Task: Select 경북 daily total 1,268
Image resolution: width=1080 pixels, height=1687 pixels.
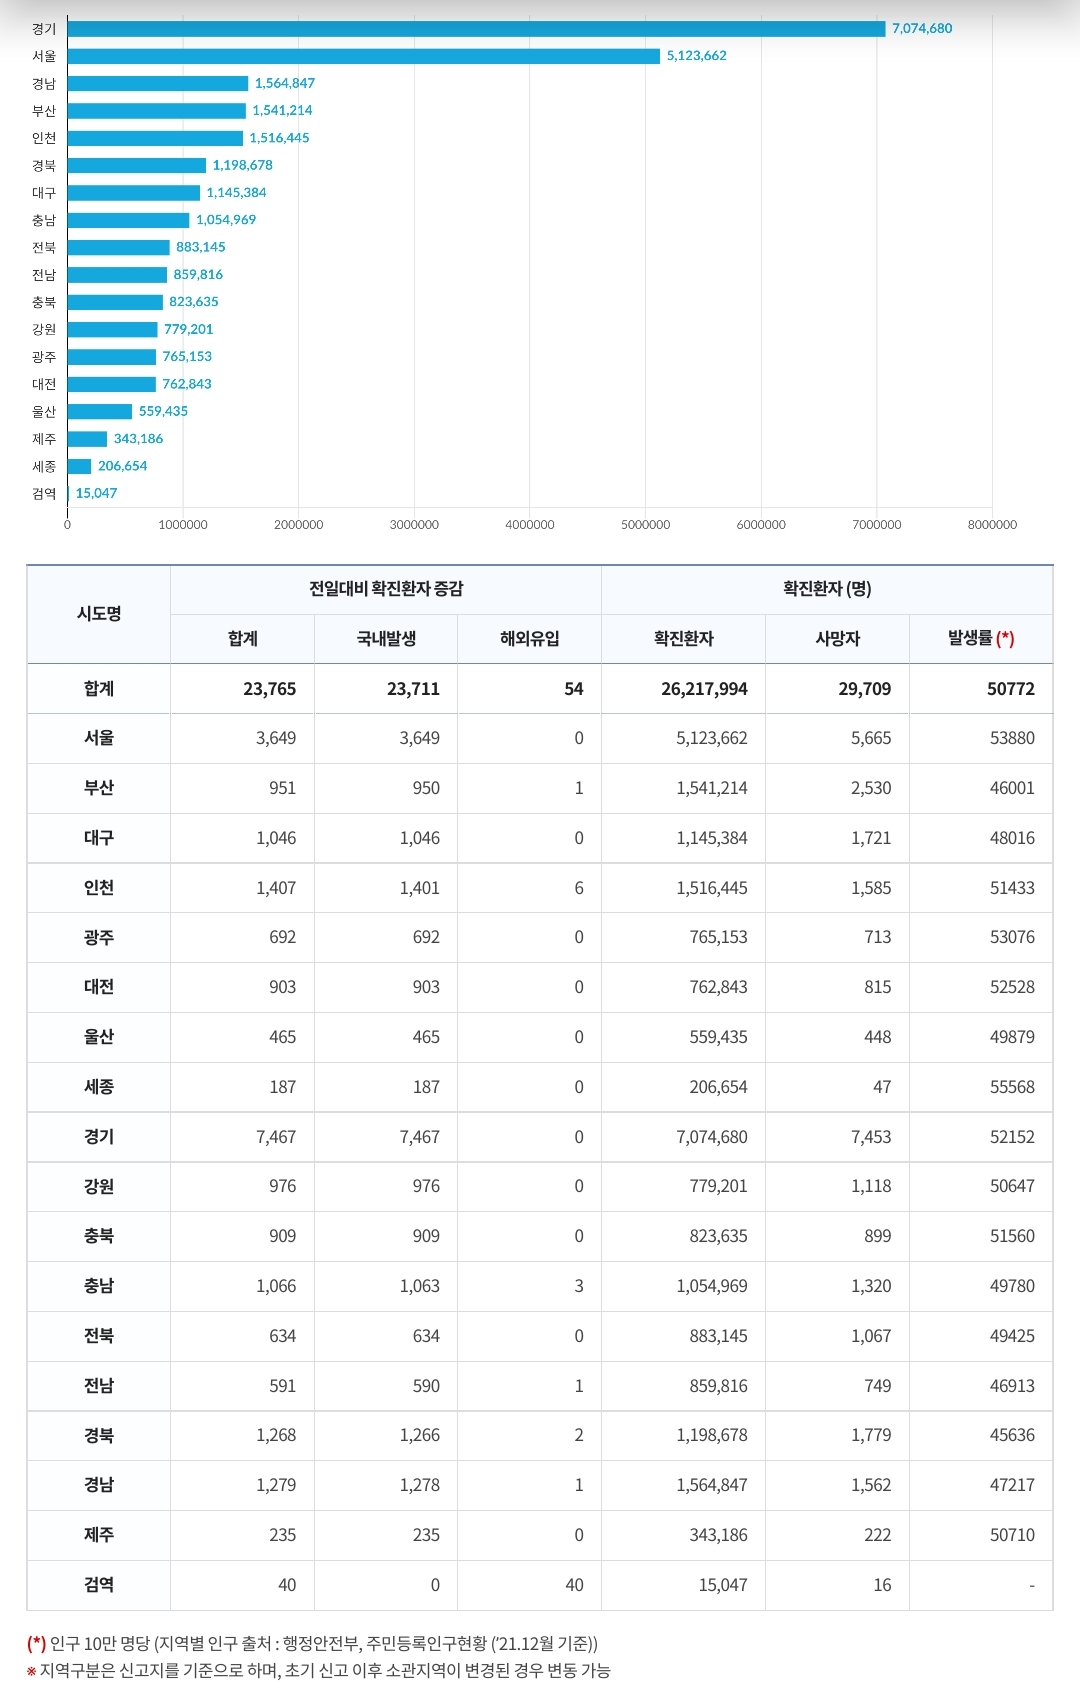Action: coord(276,1435)
